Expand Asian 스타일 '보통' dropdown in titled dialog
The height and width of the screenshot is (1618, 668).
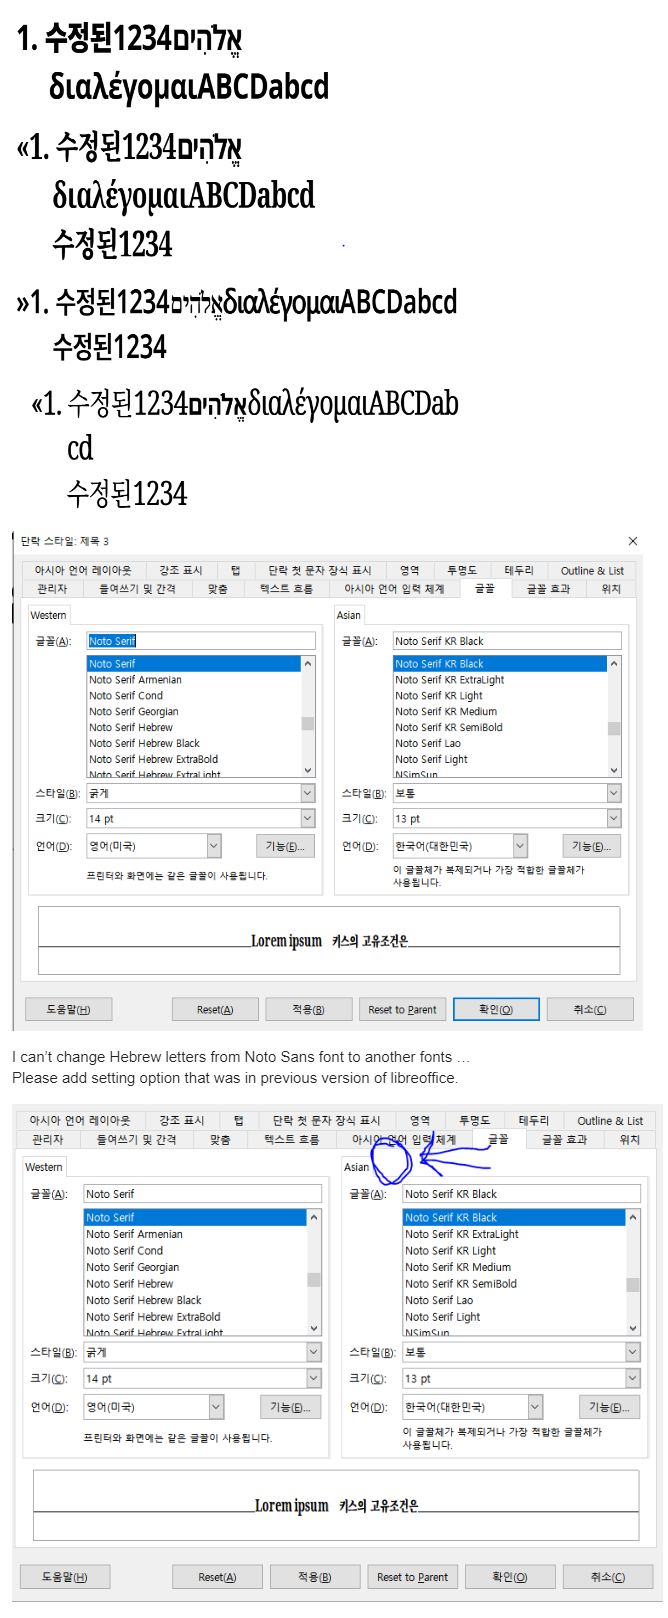click(613, 793)
